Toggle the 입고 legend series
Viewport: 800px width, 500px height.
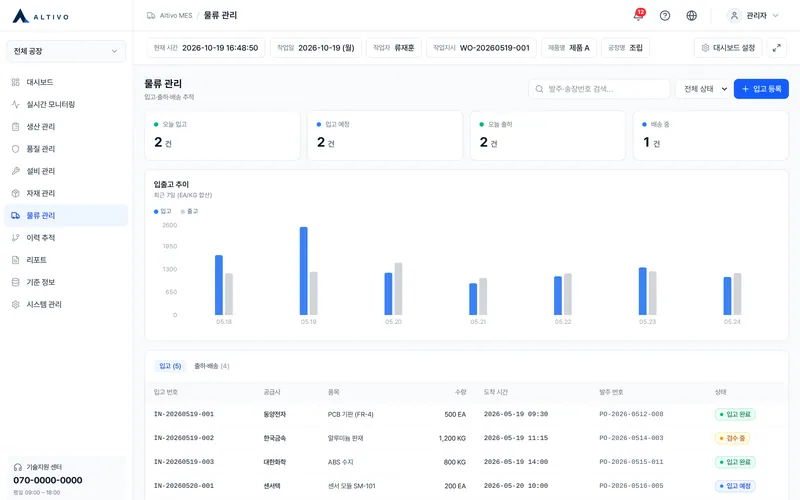163,211
